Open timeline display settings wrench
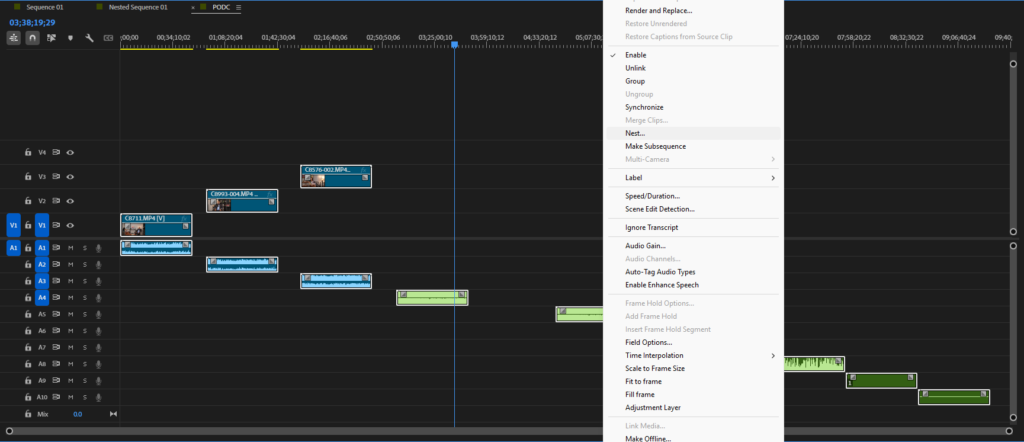Image resolution: width=1024 pixels, height=442 pixels. coord(89,38)
